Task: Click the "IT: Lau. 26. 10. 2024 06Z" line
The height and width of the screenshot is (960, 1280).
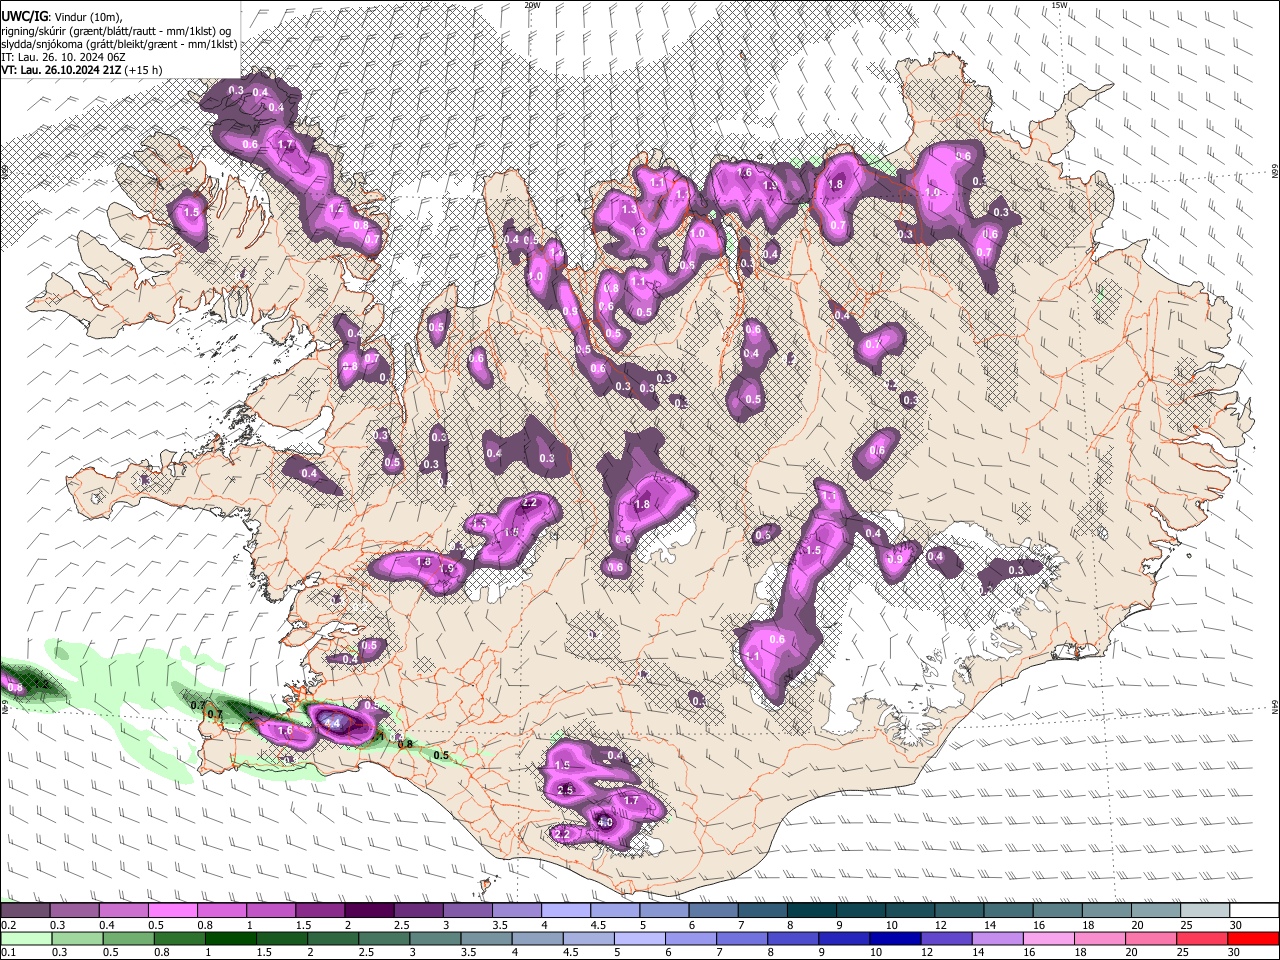Action: point(64,58)
